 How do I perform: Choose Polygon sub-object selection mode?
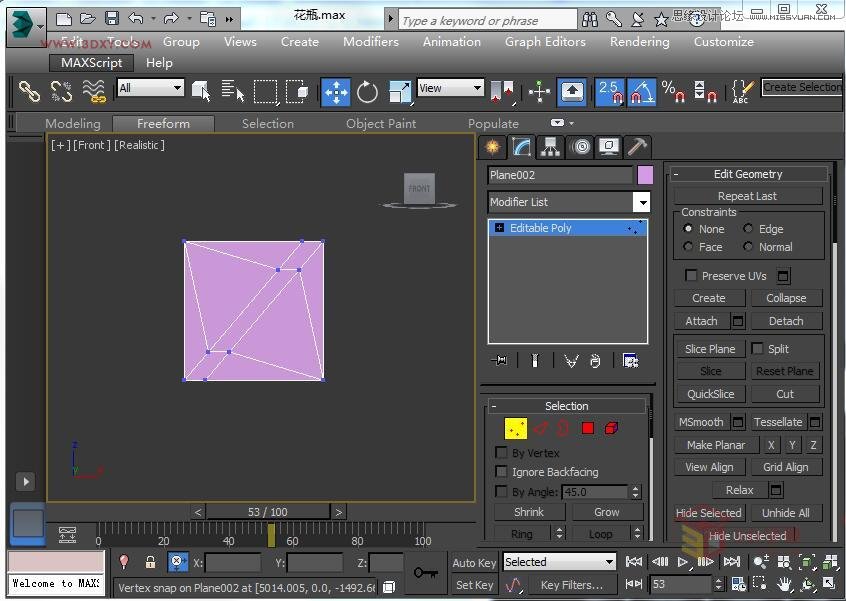coord(588,429)
